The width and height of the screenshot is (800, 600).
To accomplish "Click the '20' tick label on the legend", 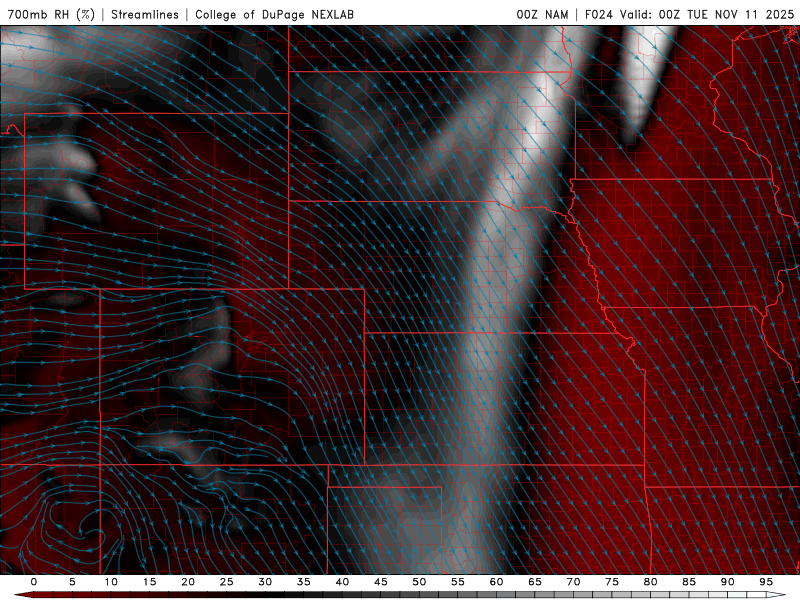I will tap(188, 582).
